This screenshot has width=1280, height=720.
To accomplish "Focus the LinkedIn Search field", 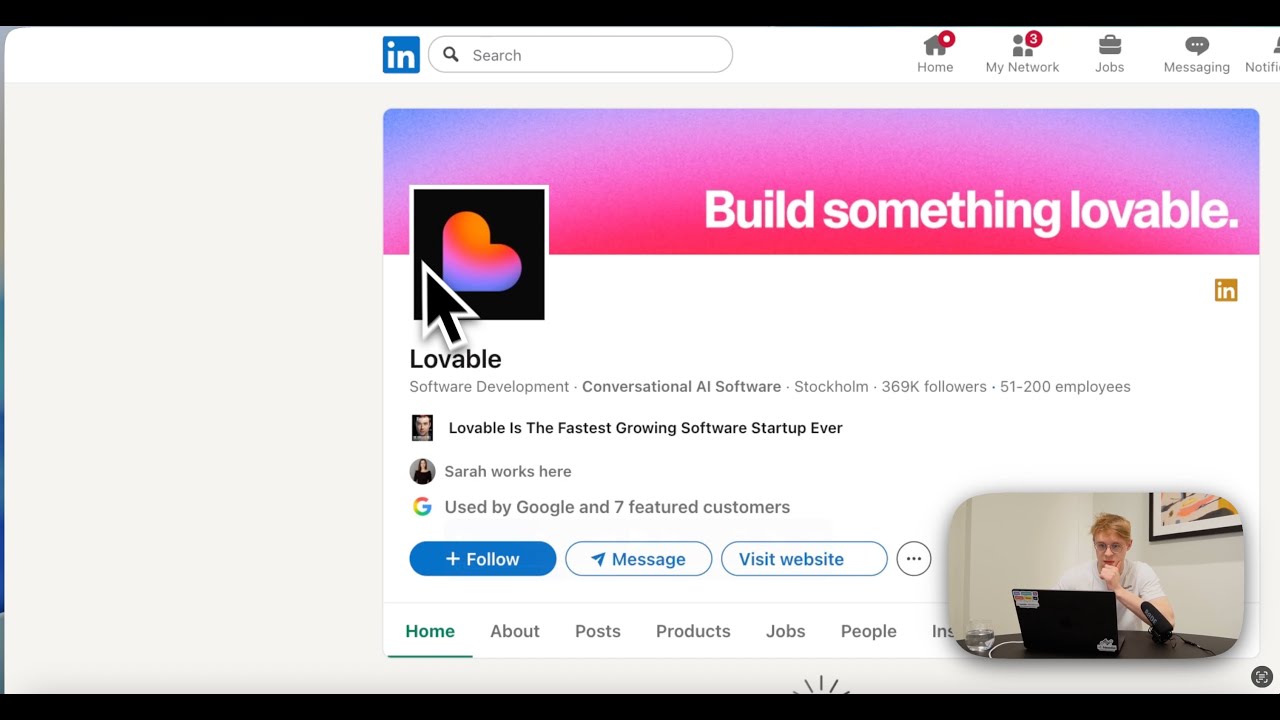I will [580, 55].
